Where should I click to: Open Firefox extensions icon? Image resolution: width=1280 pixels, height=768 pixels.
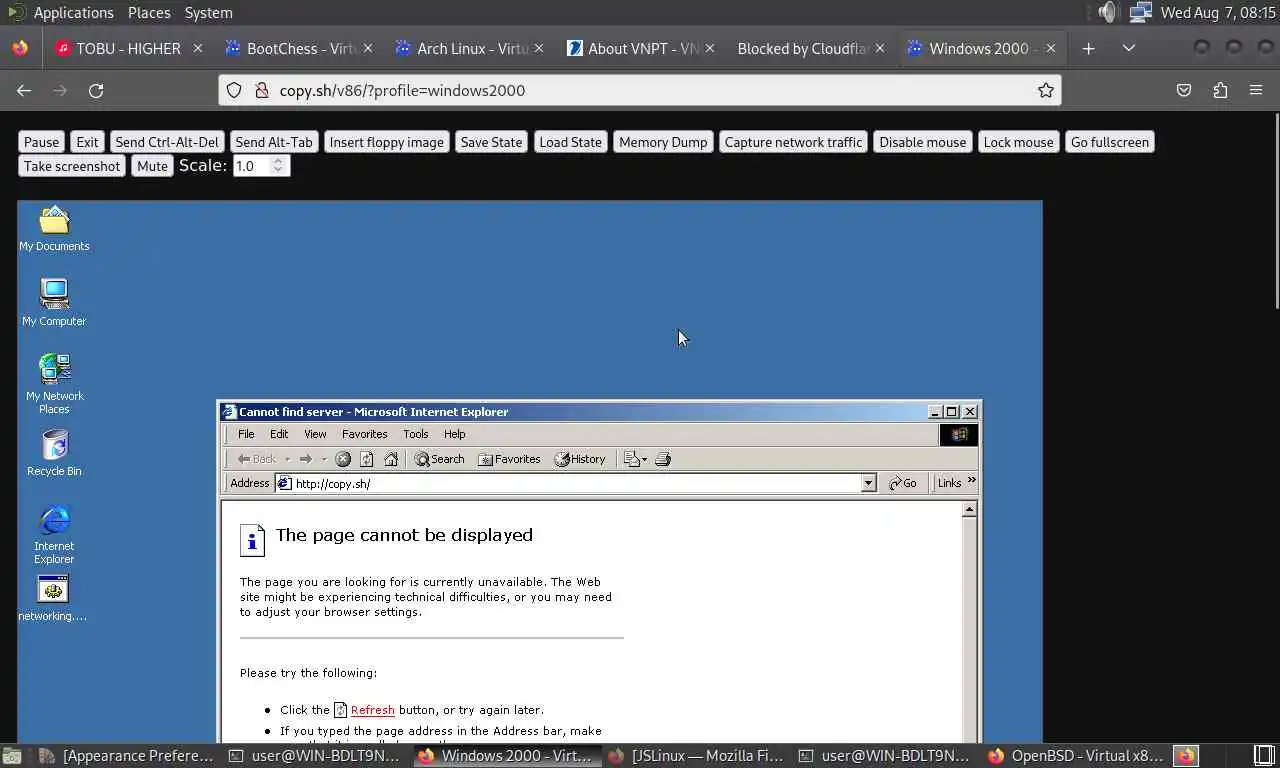(x=1220, y=90)
